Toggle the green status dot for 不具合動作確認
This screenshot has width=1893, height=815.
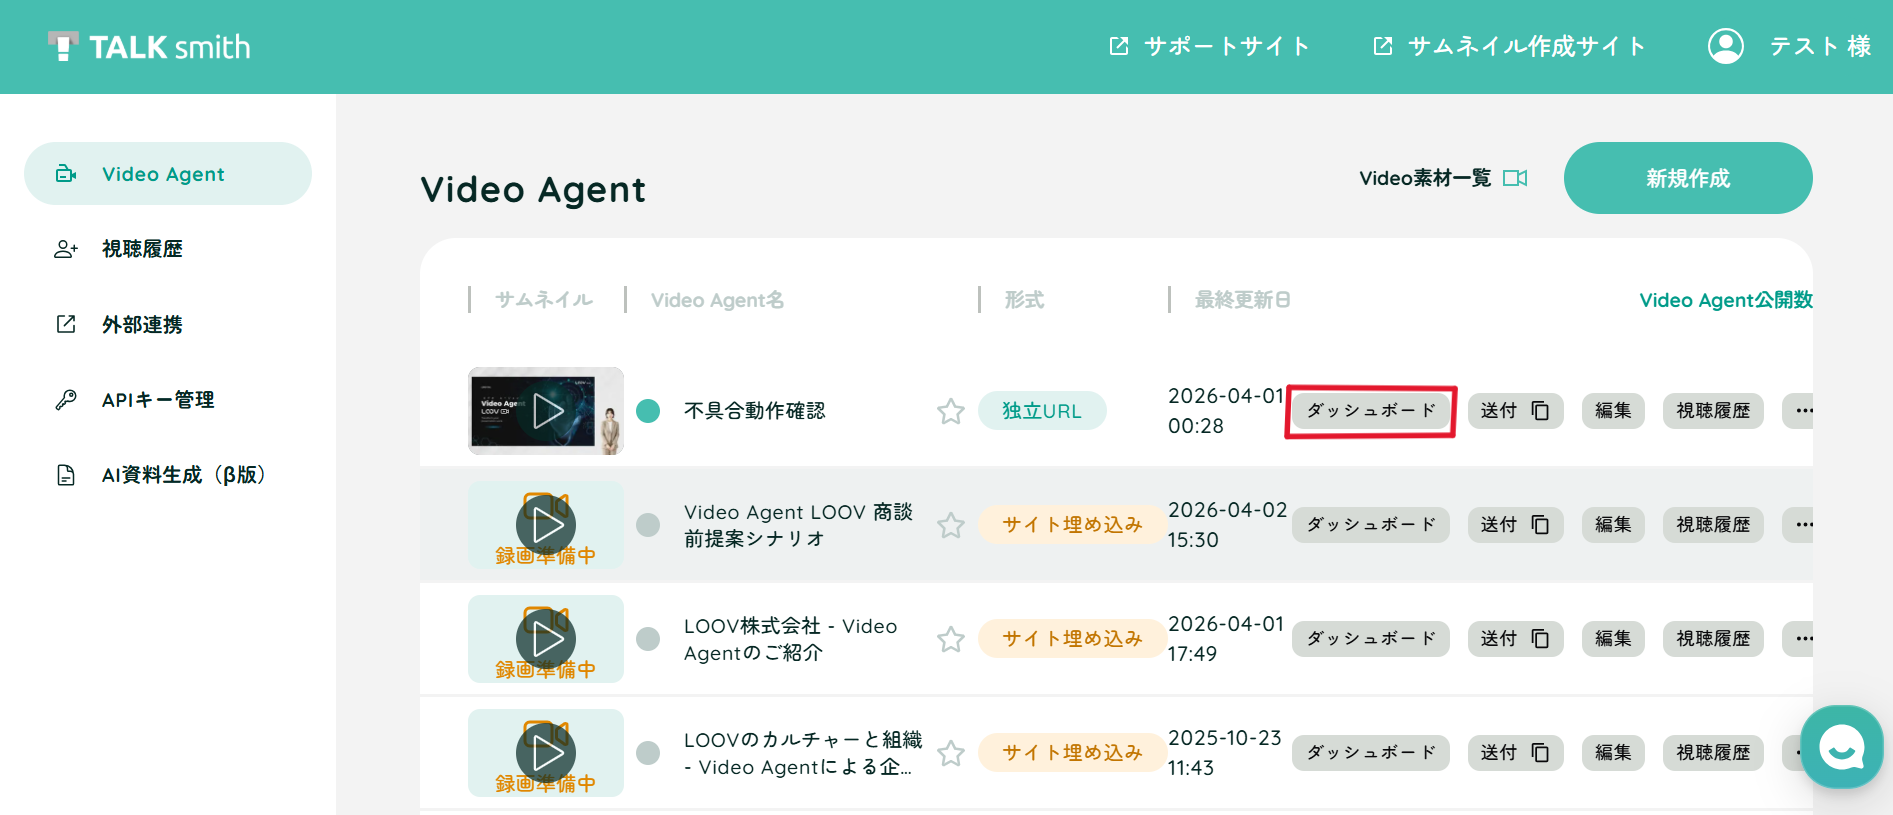pyautogui.click(x=648, y=411)
